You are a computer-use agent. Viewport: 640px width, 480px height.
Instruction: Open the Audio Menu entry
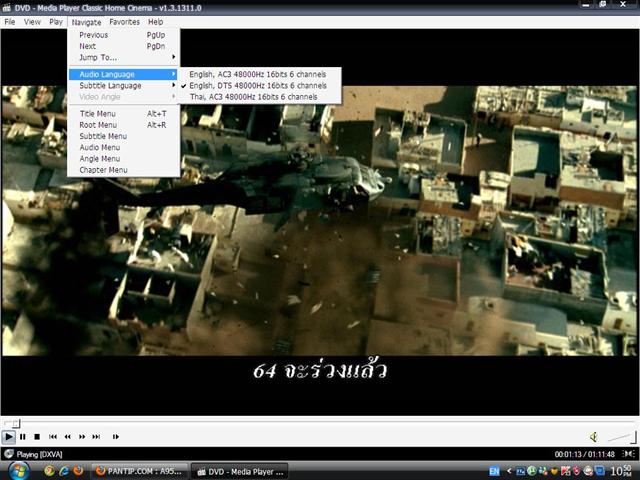point(124,147)
